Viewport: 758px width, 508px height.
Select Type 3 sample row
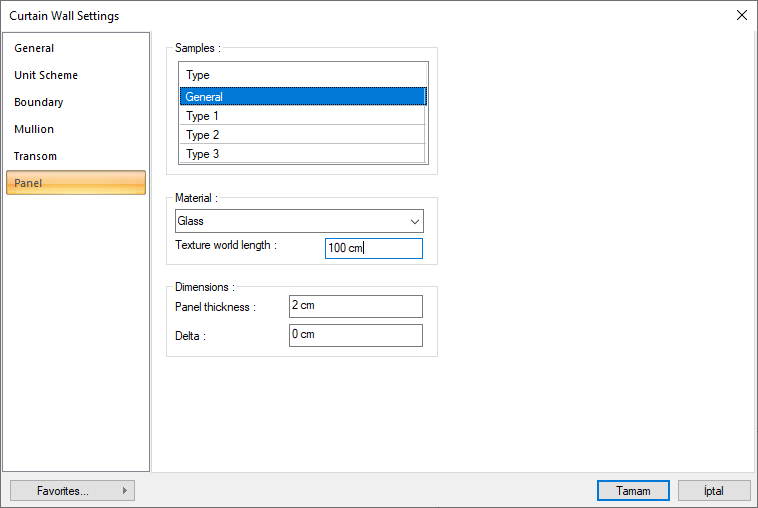coord(302,154)
